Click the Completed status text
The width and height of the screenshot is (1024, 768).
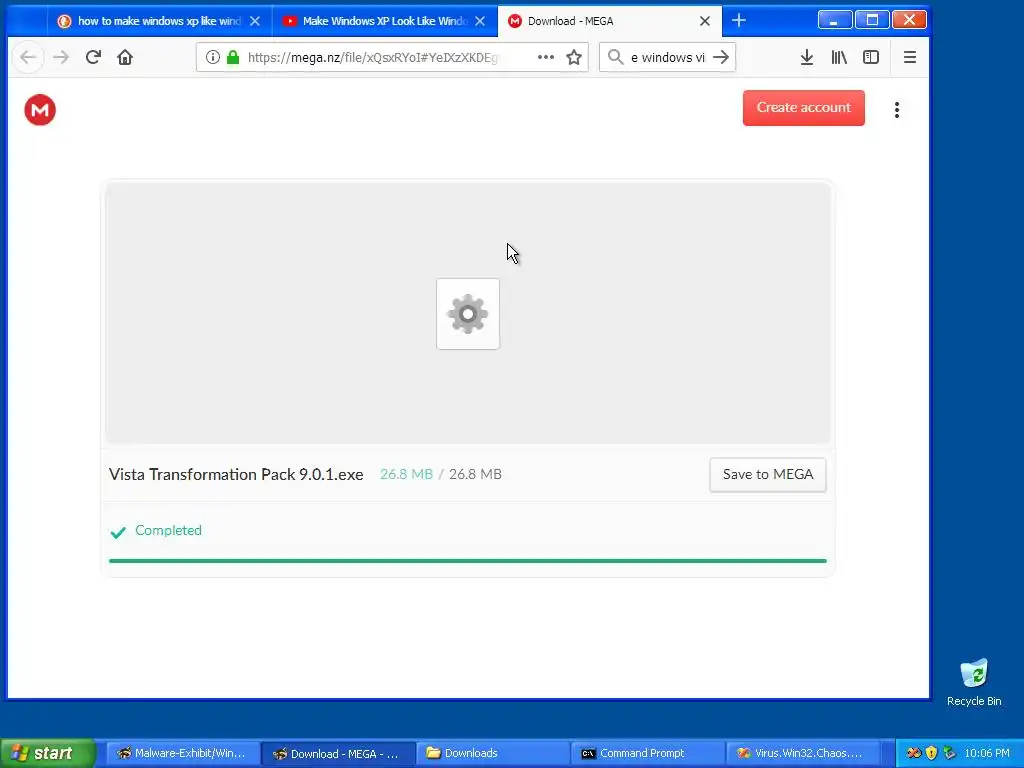pyautogui.click(x=168, y=530)
